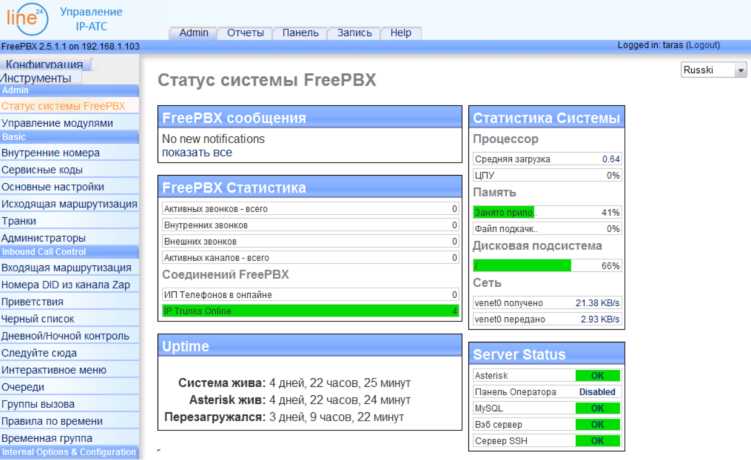The width and height of the screenshot is (751, 460).
Task: Open Правила по времени
Action: (52, 421)
